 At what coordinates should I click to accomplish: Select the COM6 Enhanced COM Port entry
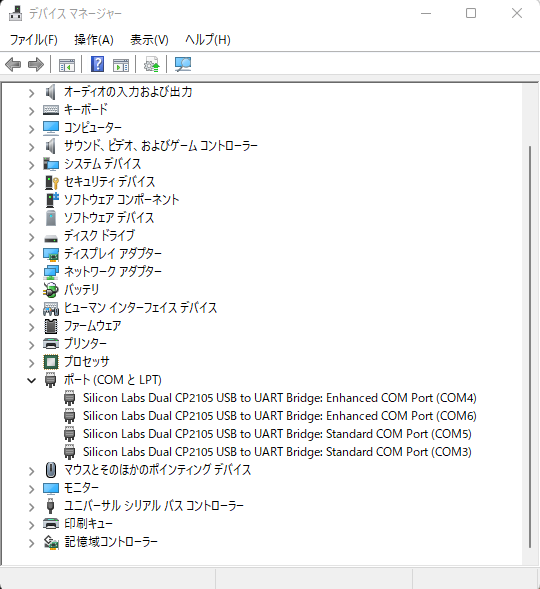(x=280, y=416)
